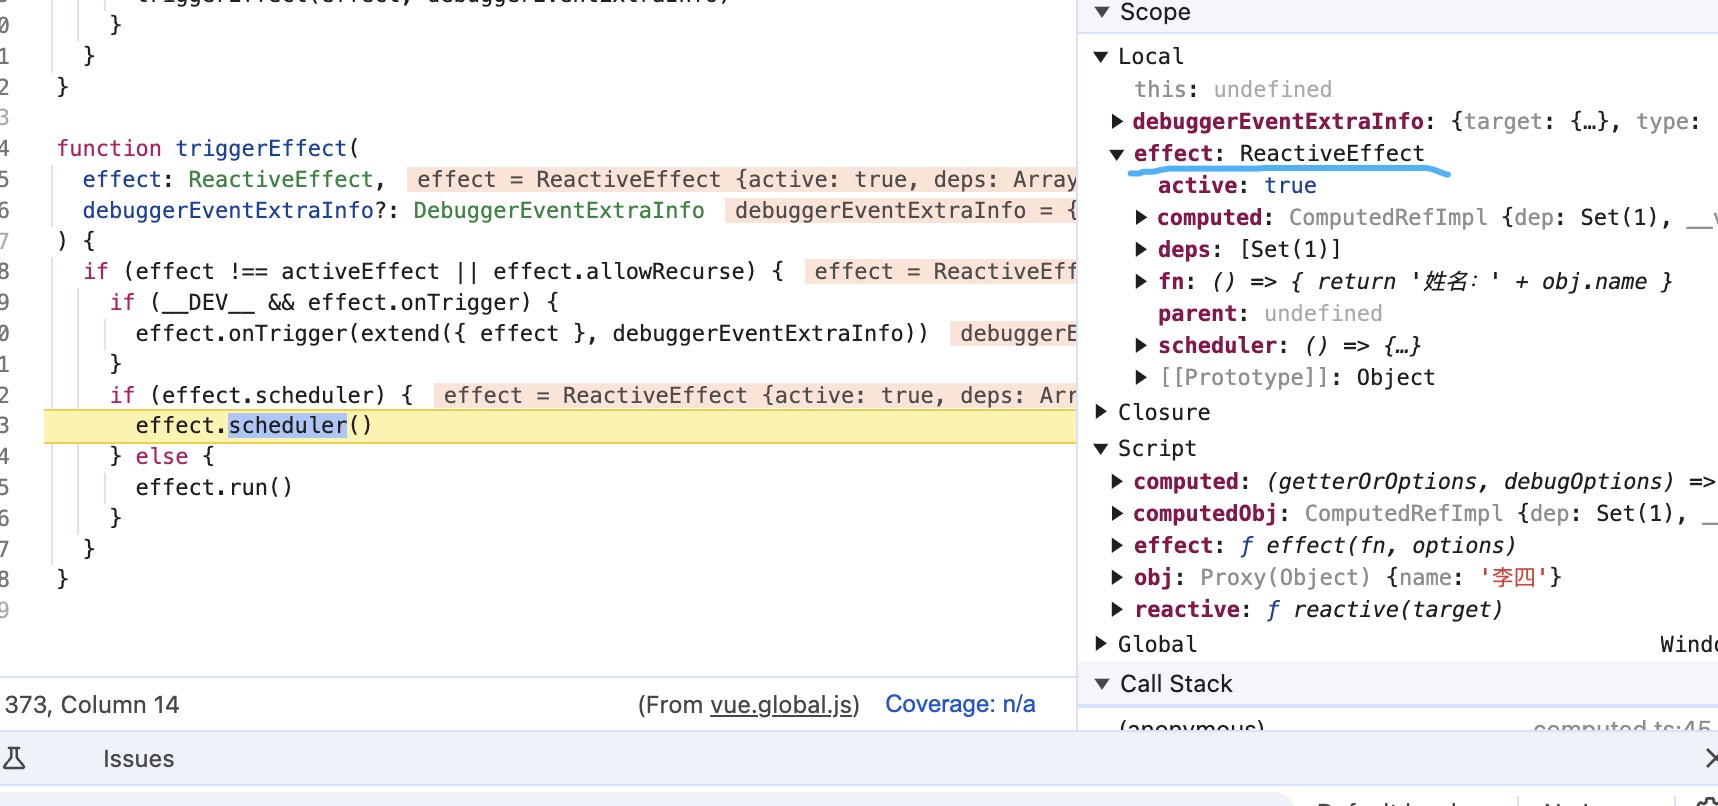Click the '李四' name value

1513,578
